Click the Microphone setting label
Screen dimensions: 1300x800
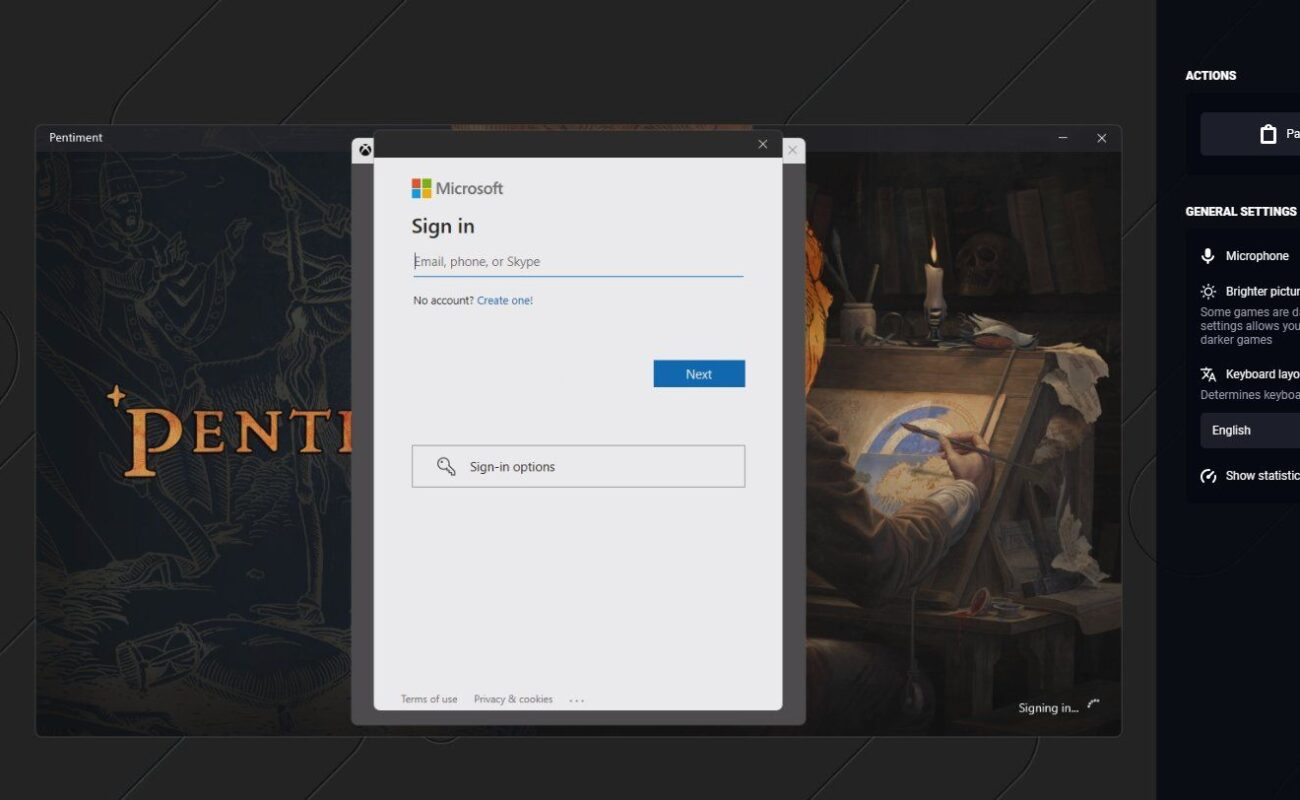tap(1257, 256)
